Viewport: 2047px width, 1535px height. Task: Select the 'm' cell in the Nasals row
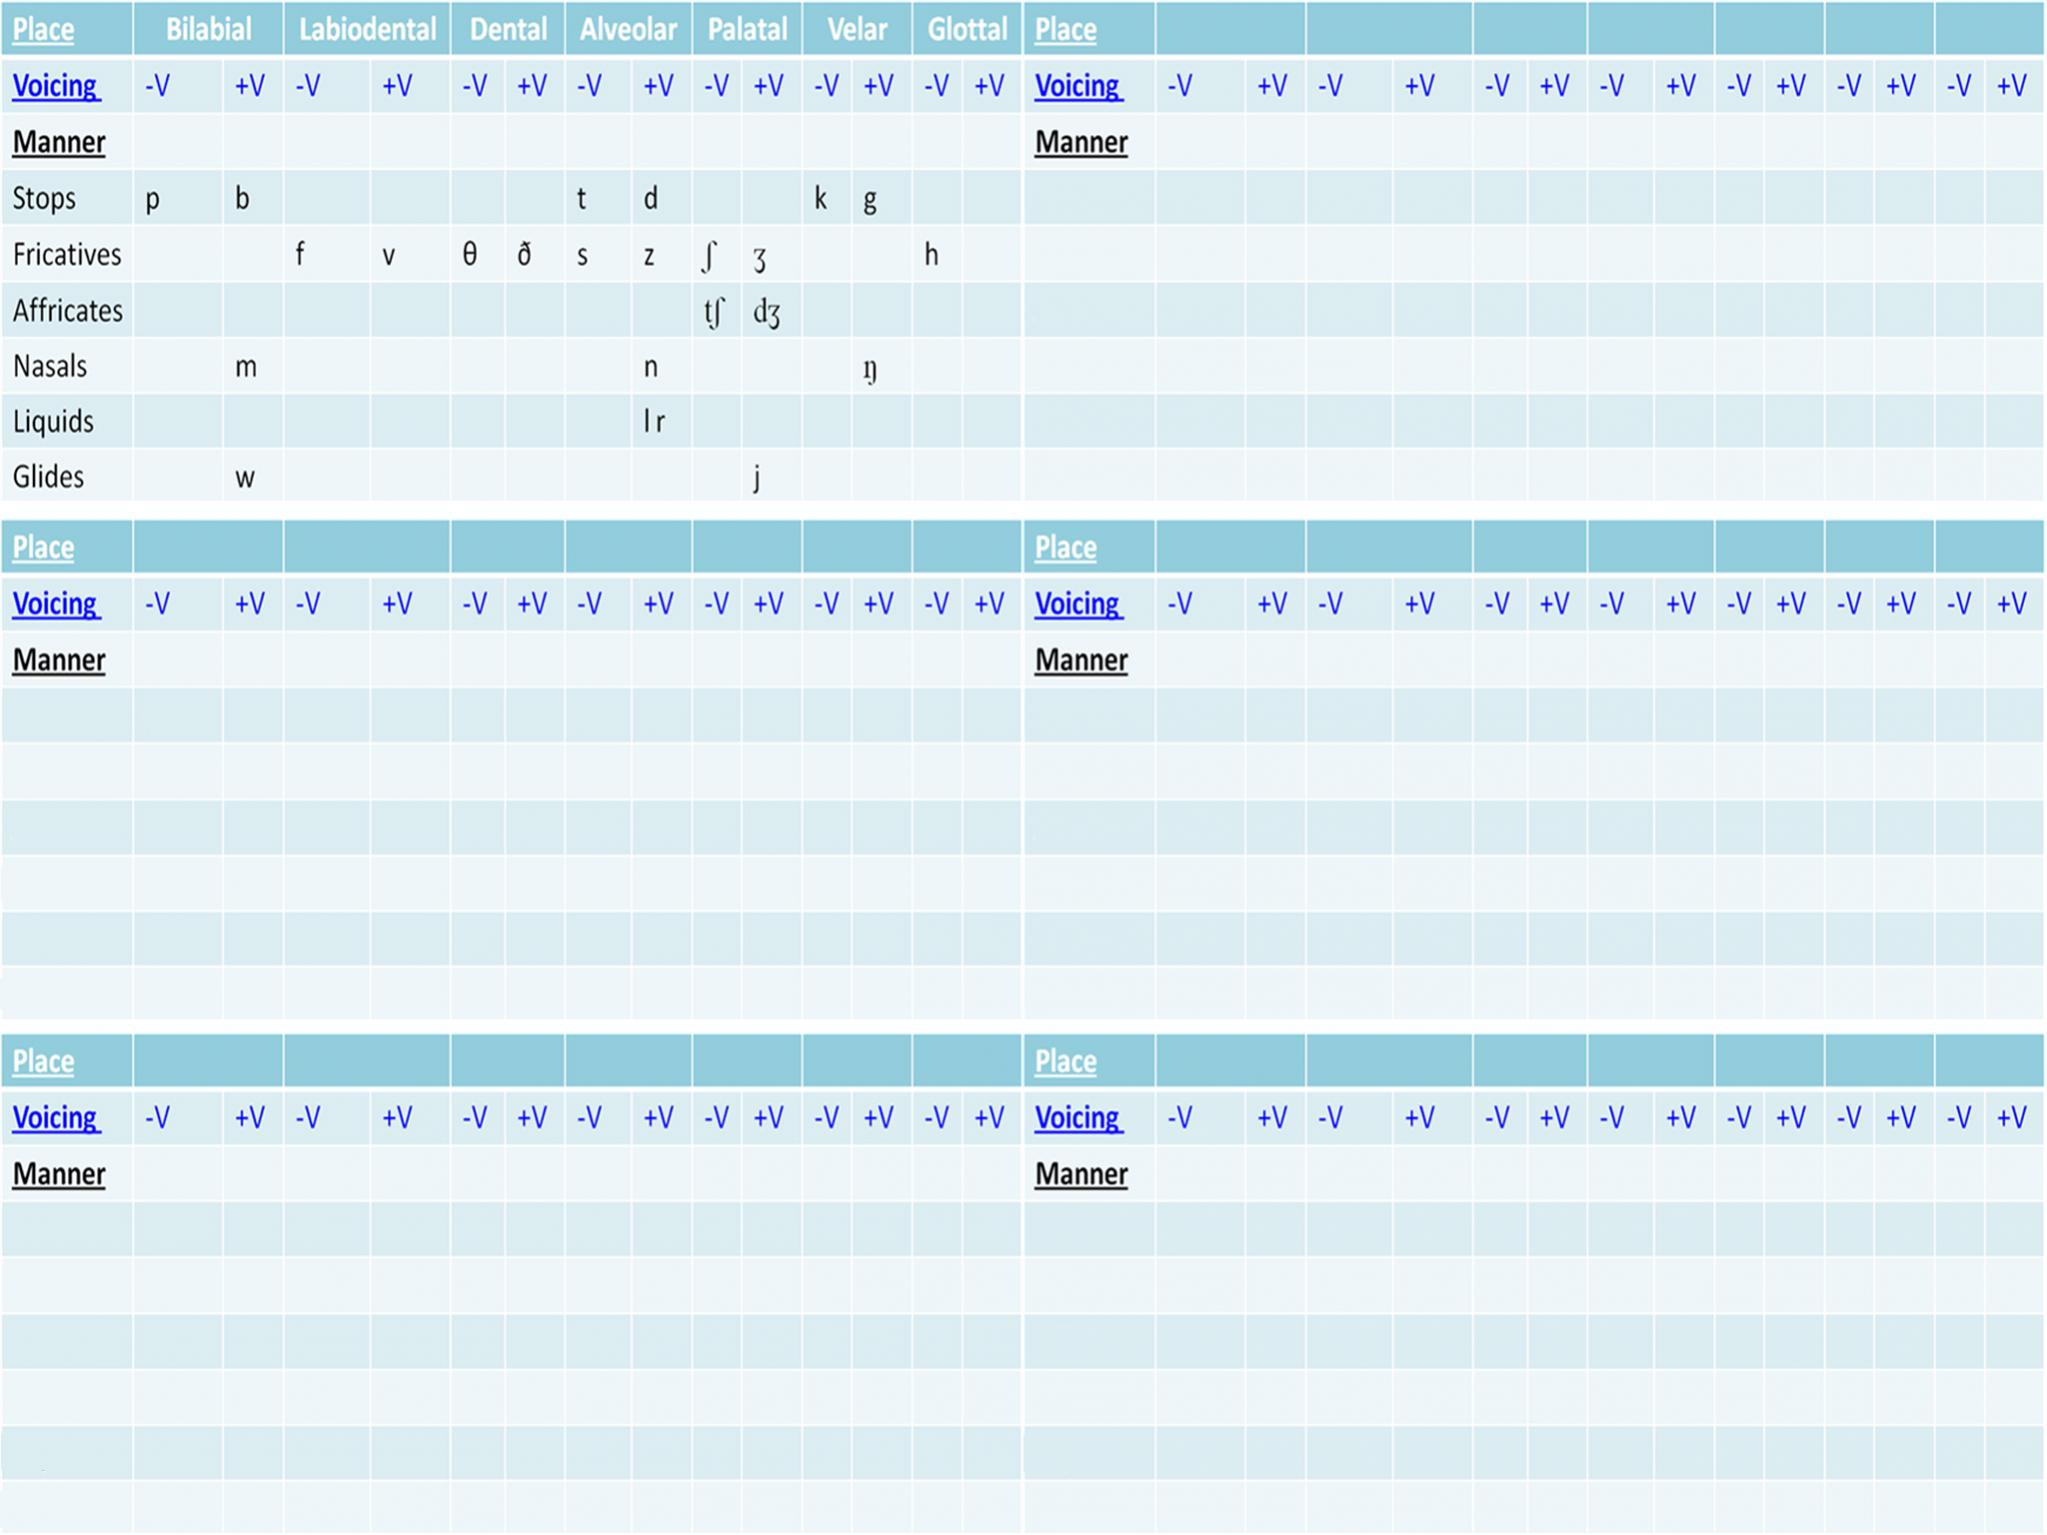point(253,366)
